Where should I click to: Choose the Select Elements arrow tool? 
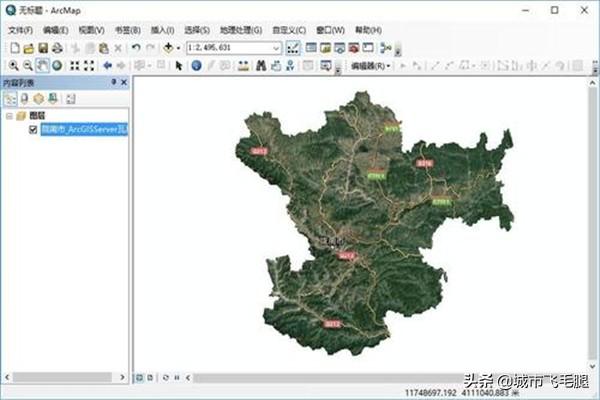[178, 66]
